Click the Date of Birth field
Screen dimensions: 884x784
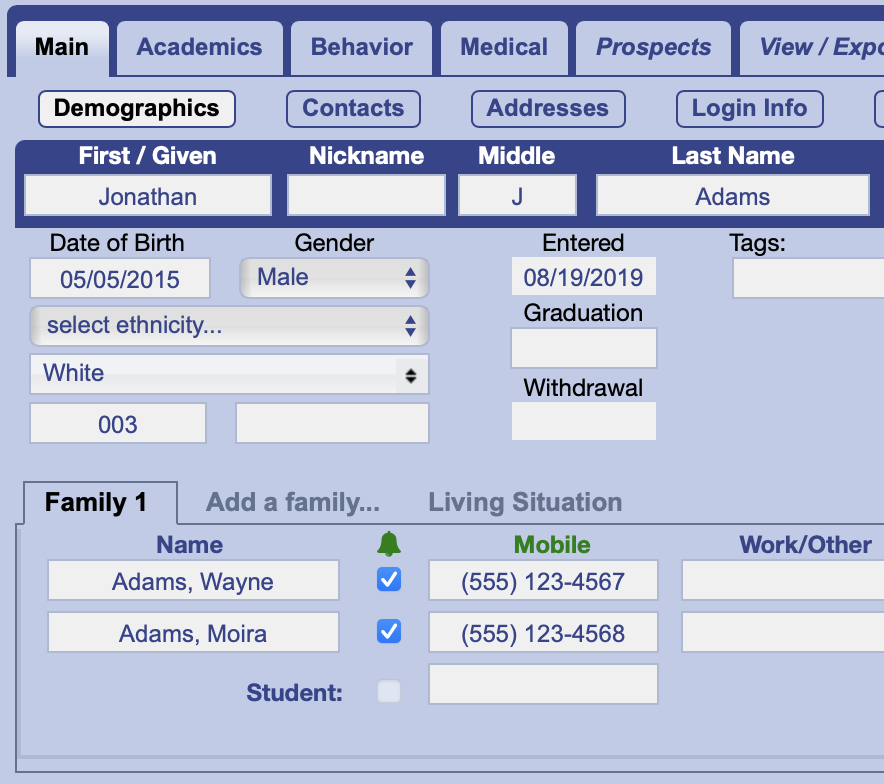120,279
